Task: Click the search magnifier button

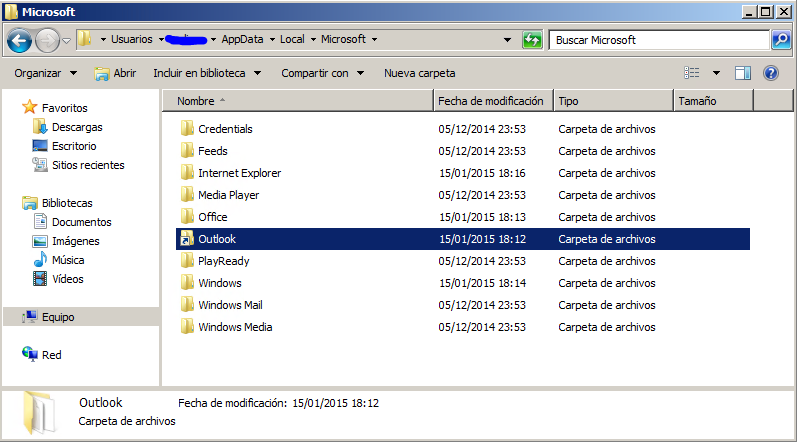Action: click(x=781, y=40)
